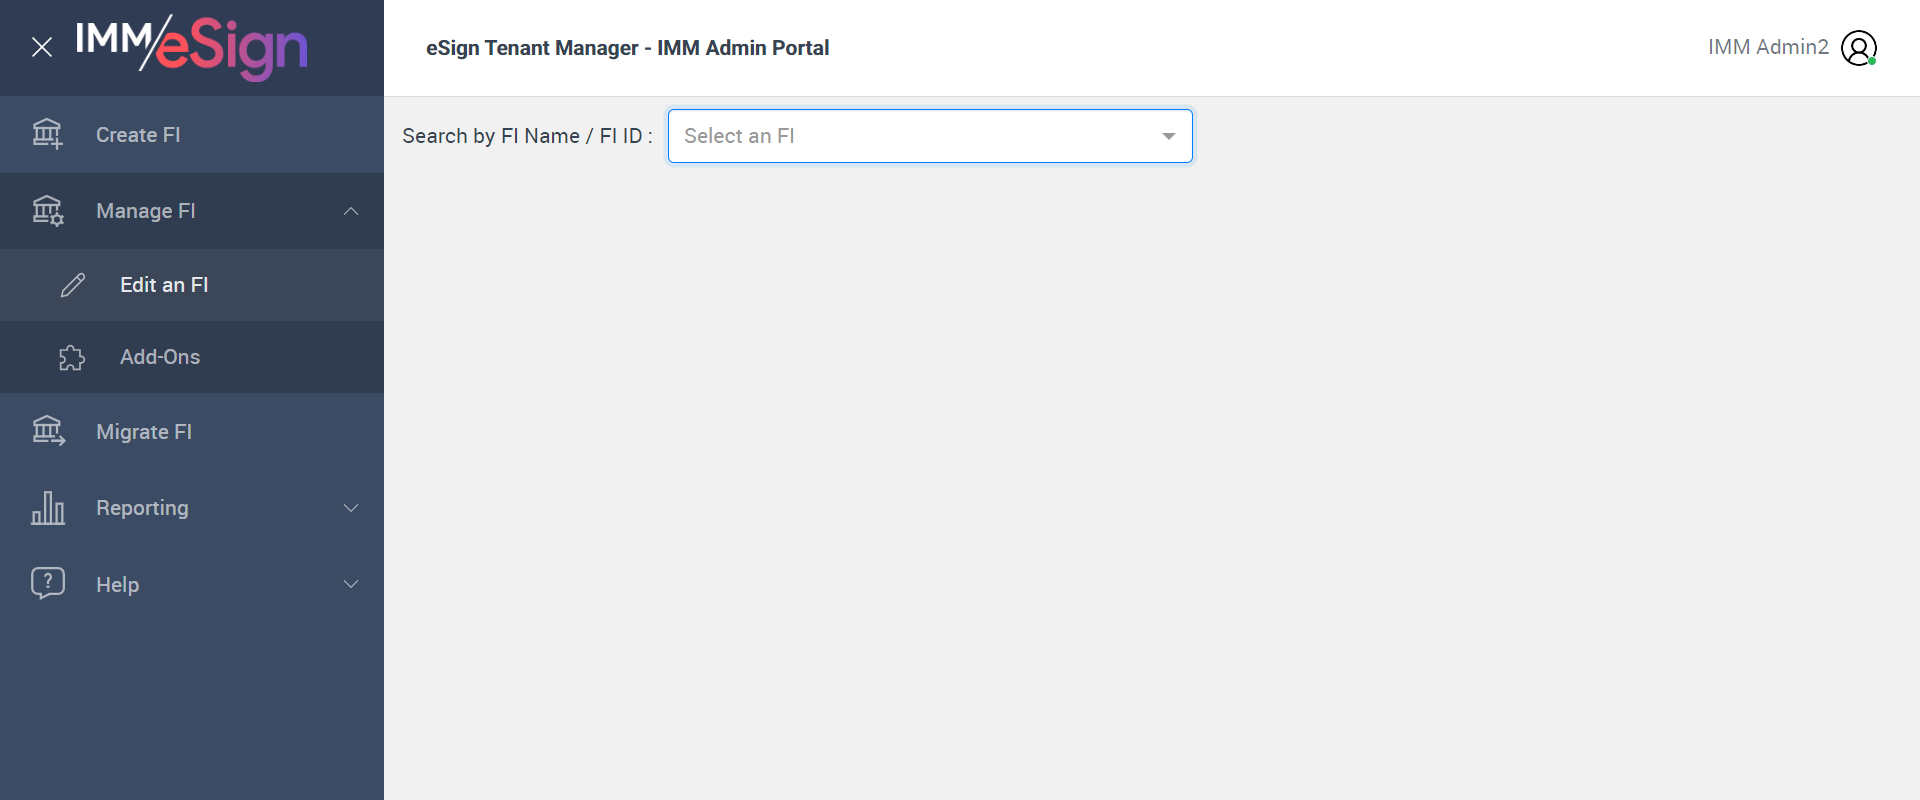This screenshot has height=800, width=1920.
Task: Expand the Reporting chevron
Action: (351, 508)
